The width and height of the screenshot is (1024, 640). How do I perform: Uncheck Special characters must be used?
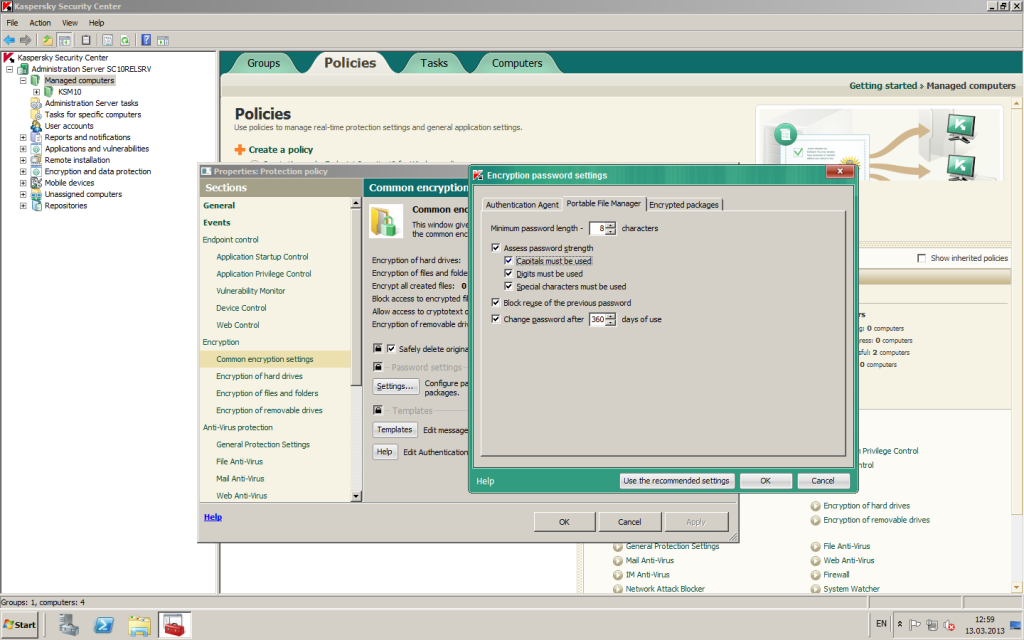click(x=508, y=286)
